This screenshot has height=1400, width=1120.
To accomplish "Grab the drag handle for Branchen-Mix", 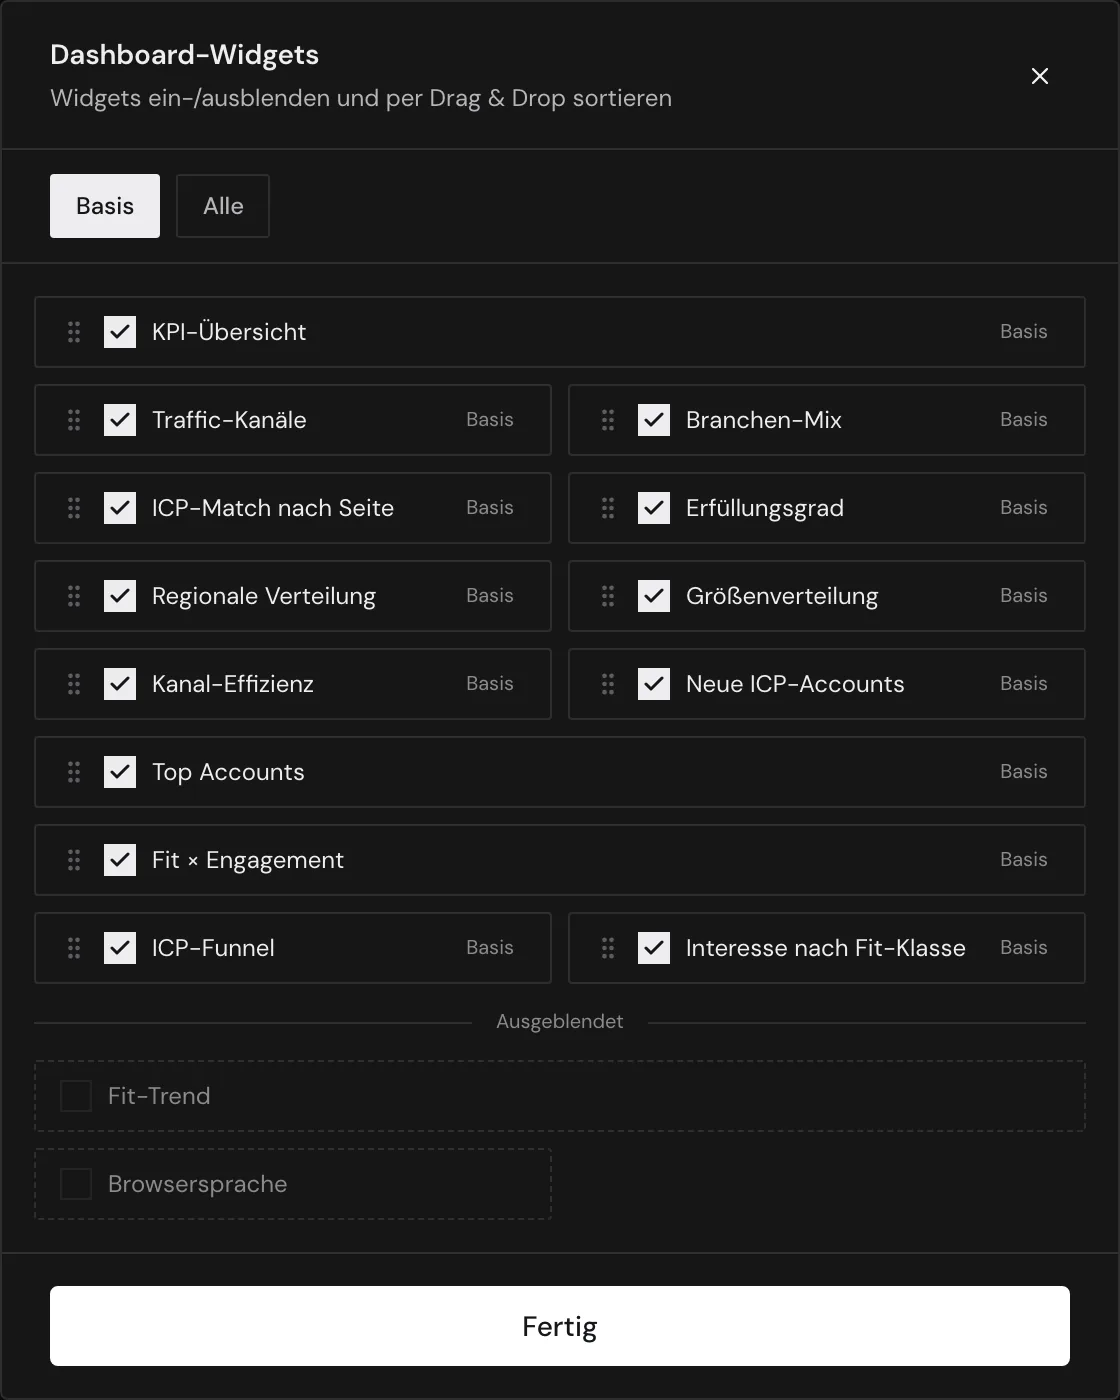I will click(x=608, y=420).
